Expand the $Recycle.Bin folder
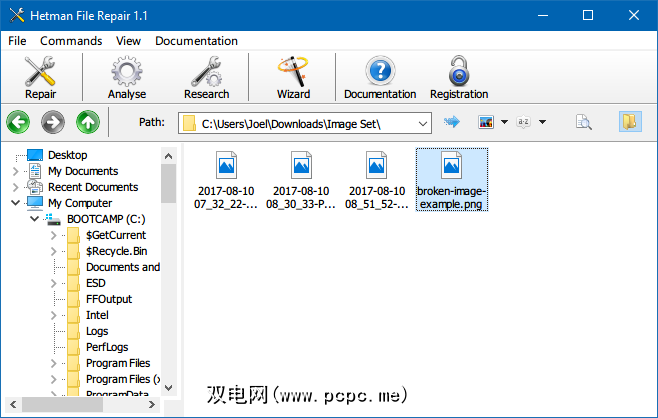 coord(53,251)
